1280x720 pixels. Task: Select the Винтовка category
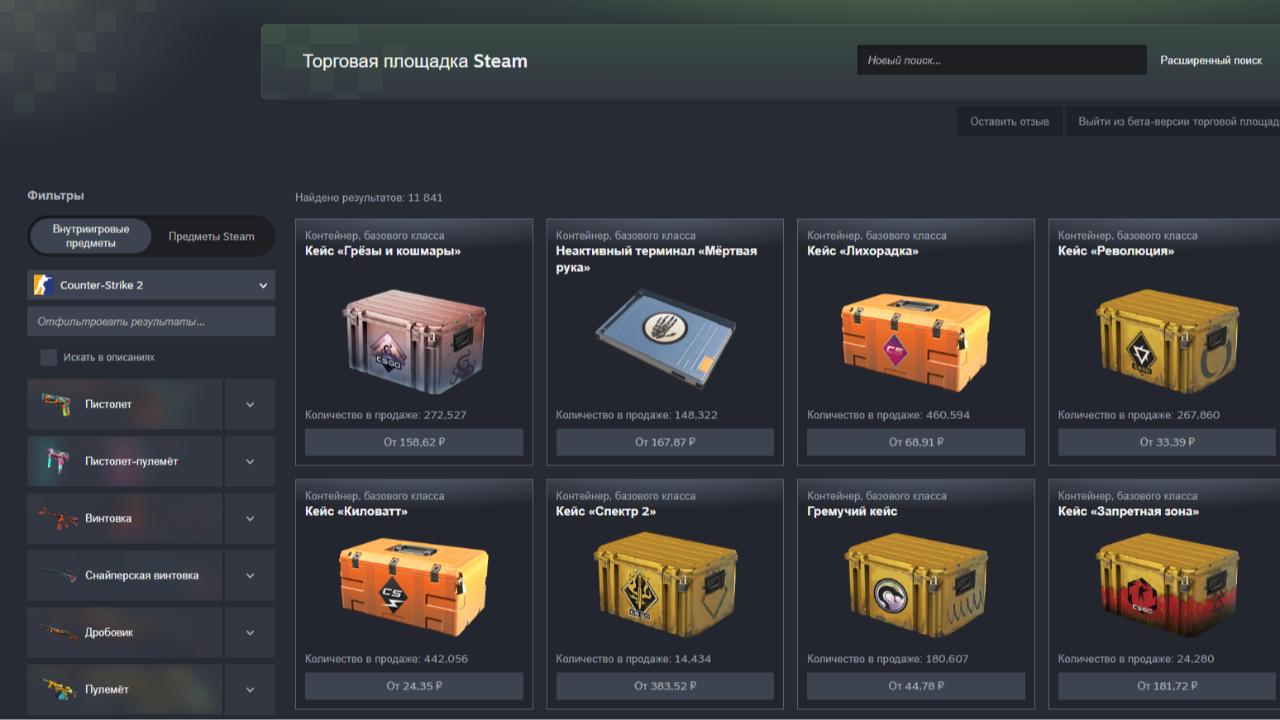pyautogui.click(x=124, y=519)
